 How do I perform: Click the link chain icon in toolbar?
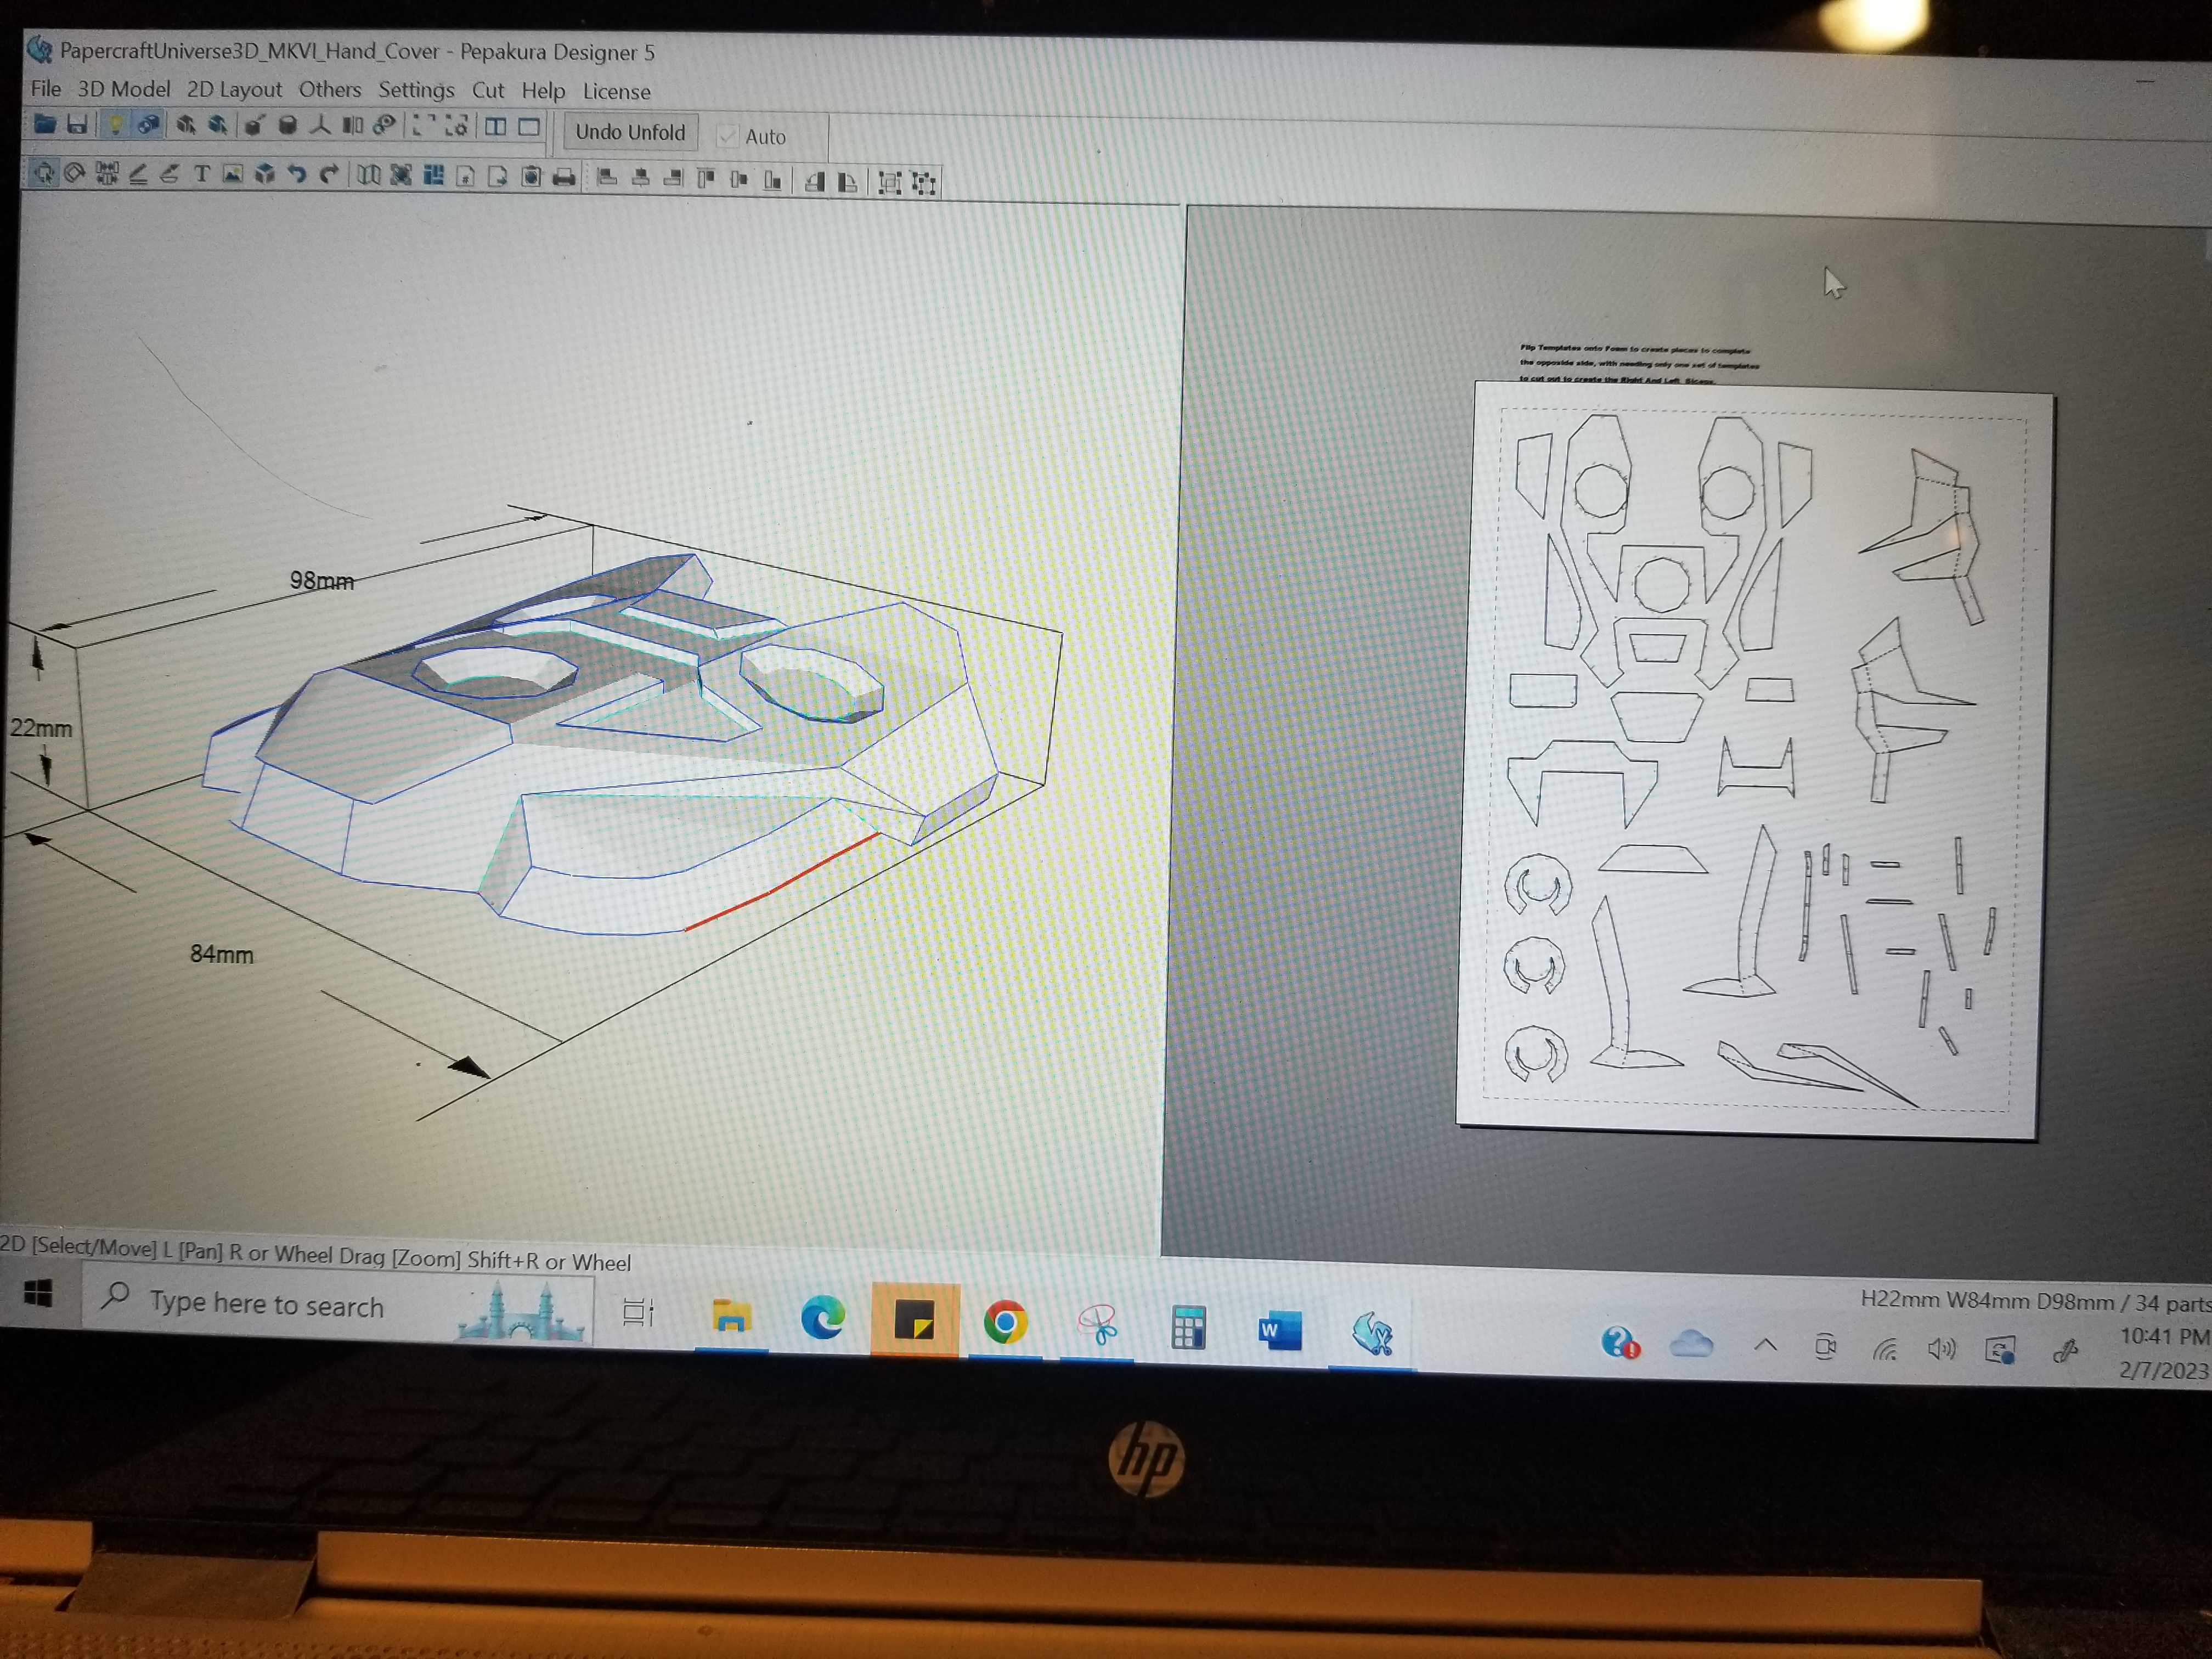(x=384, y=125)
